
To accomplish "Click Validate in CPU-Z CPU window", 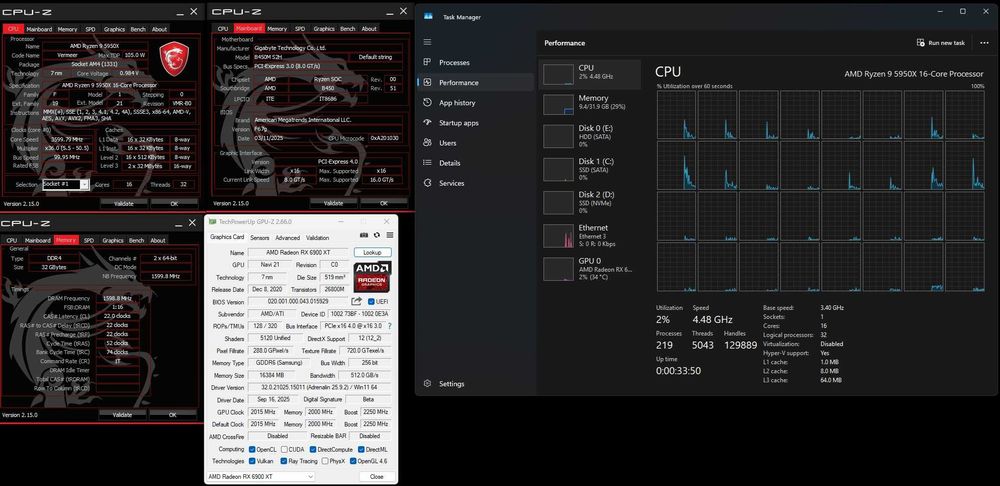I will (x=124, y=203).
